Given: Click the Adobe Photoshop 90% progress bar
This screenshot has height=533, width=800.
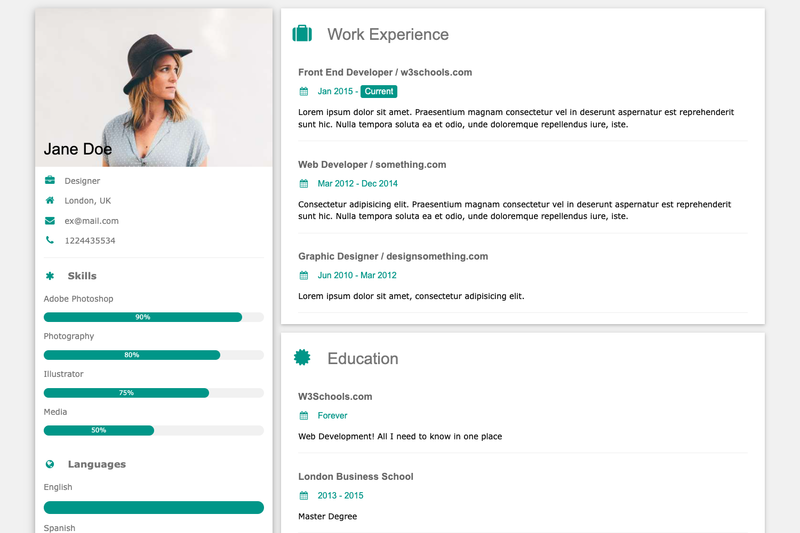Looking at the screenshot, I should pos(154,317).
